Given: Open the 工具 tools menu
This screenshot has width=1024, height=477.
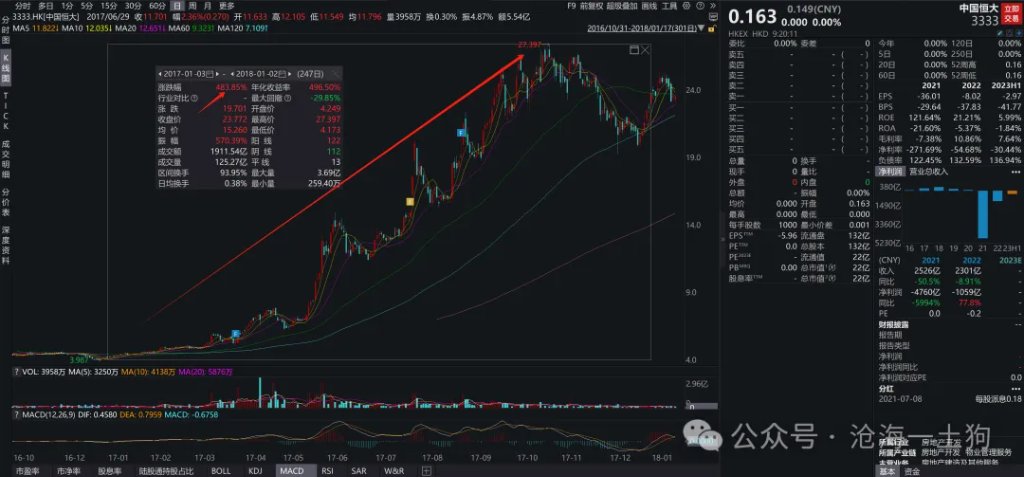Looking at the screenshot, I should coord(669,5).
